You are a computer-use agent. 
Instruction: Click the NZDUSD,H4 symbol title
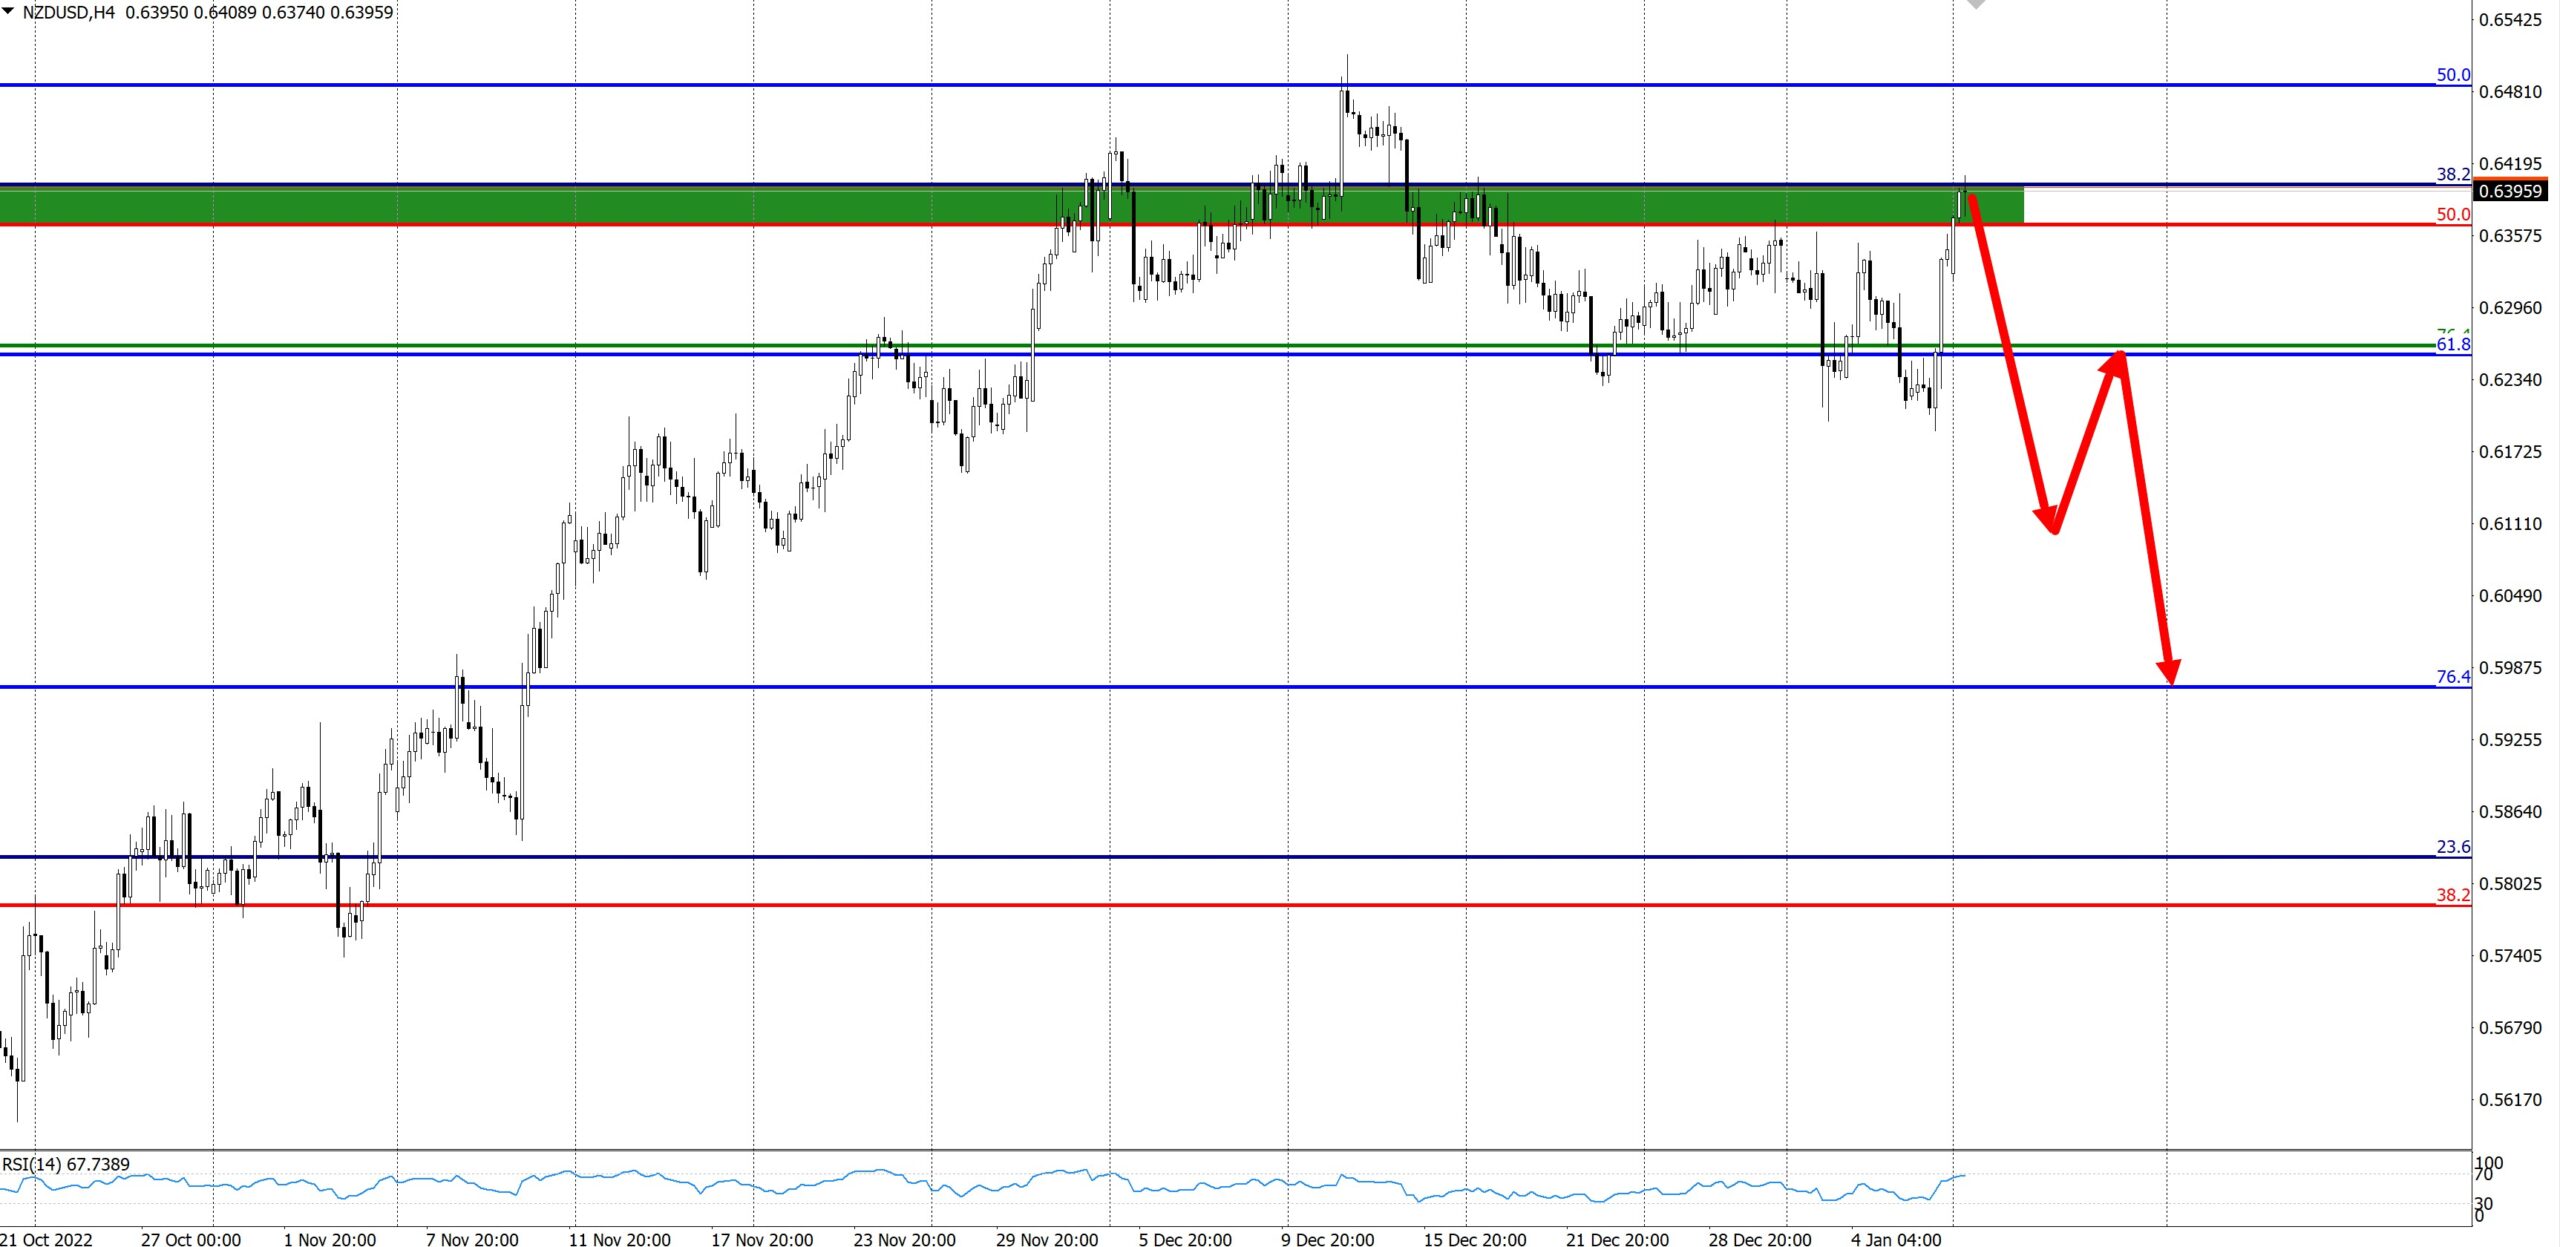pyautogui.click(x=68, y=12)
